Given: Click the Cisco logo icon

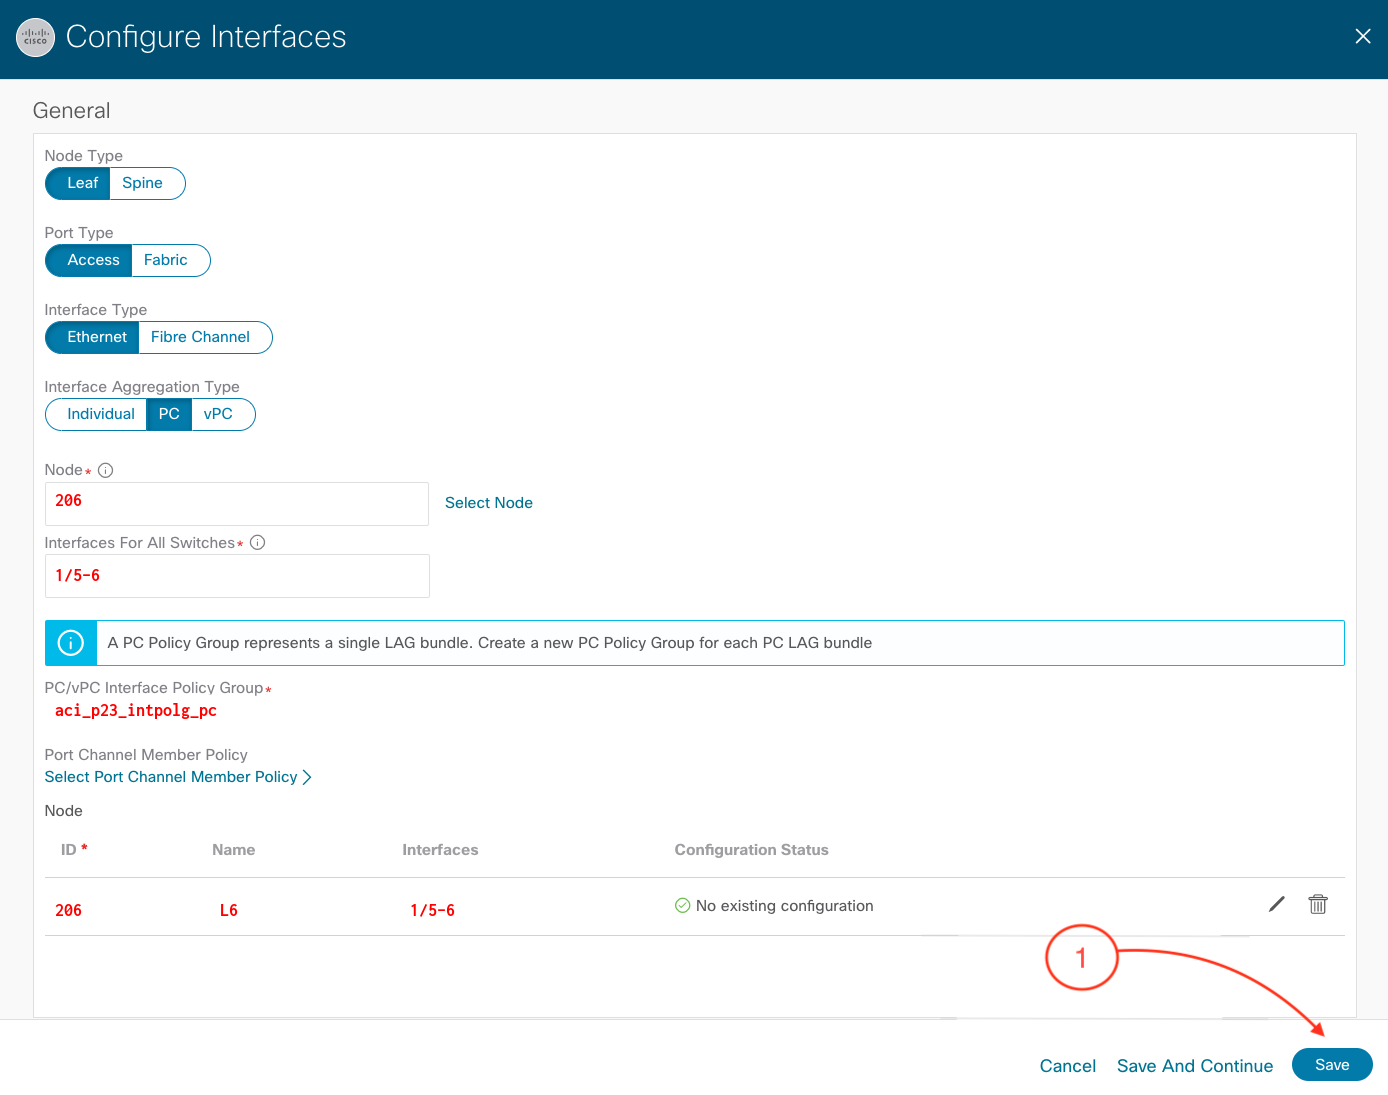Looking at the screenshot, I should 36,38.
